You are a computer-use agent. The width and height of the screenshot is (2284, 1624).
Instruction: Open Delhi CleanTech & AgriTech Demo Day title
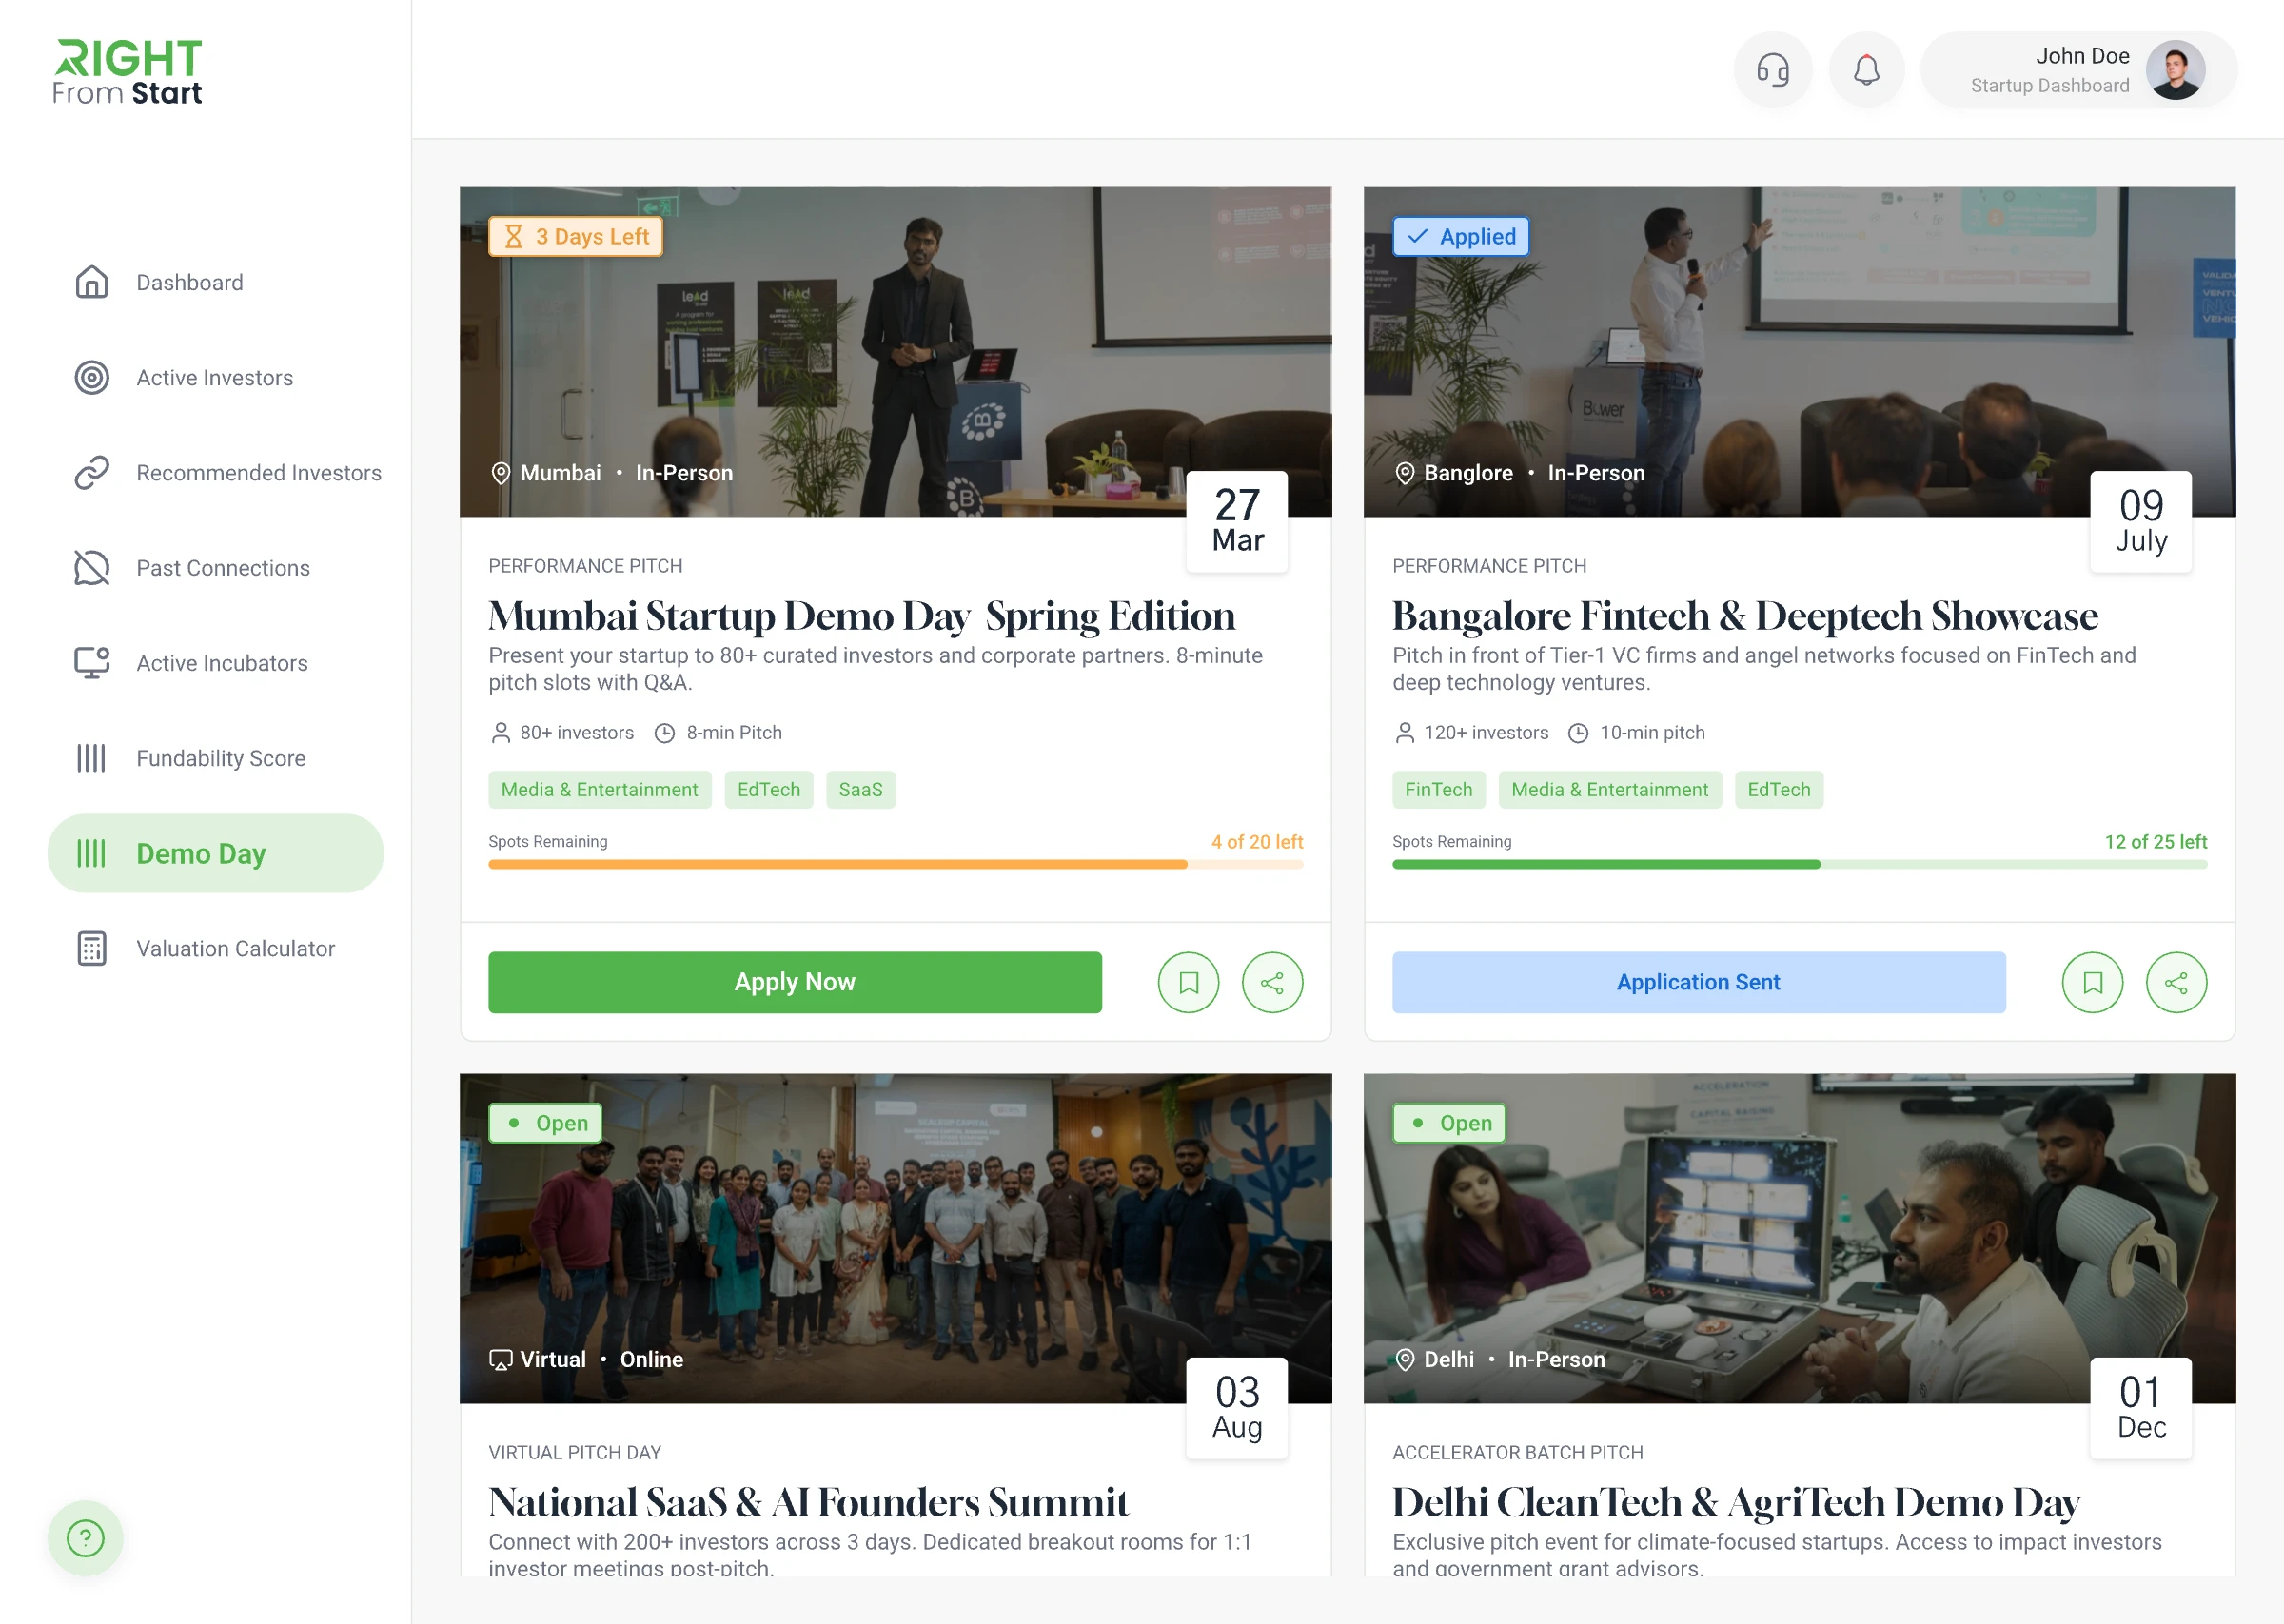pyautogui.click(x=1735, y=1502)
